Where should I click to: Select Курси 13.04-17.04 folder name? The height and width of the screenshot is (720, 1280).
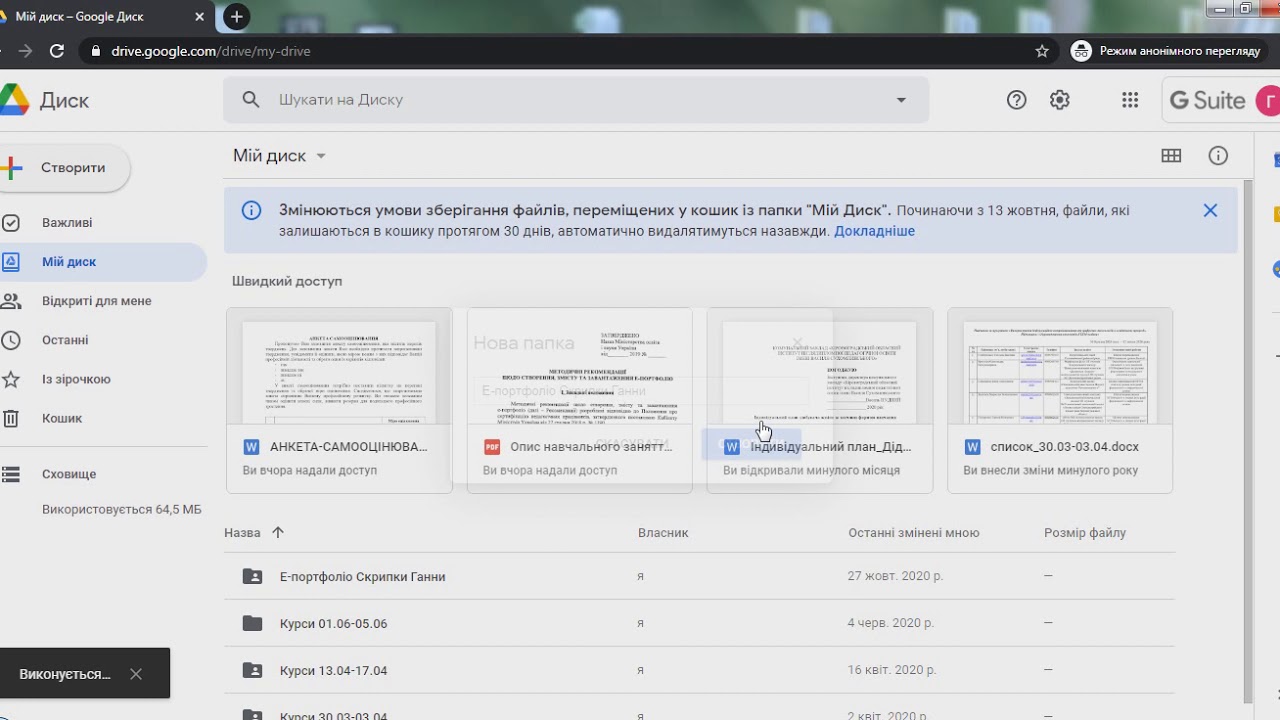click(x=333, y=671)
